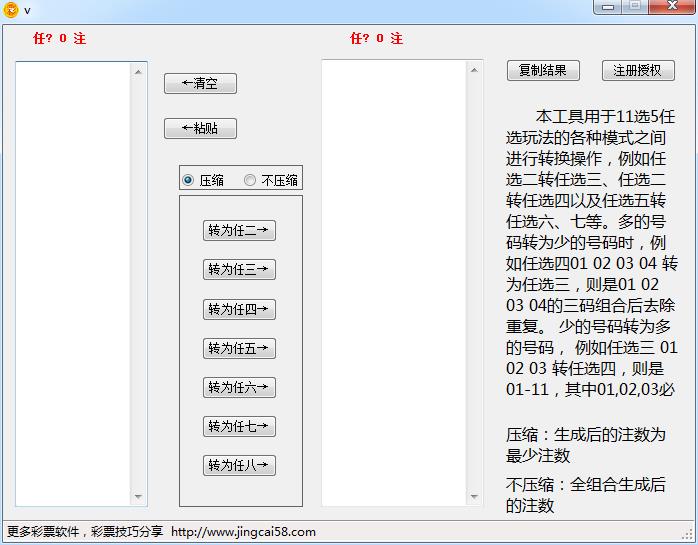Click down arrow of left list scrollbar

tap(138, 497)
